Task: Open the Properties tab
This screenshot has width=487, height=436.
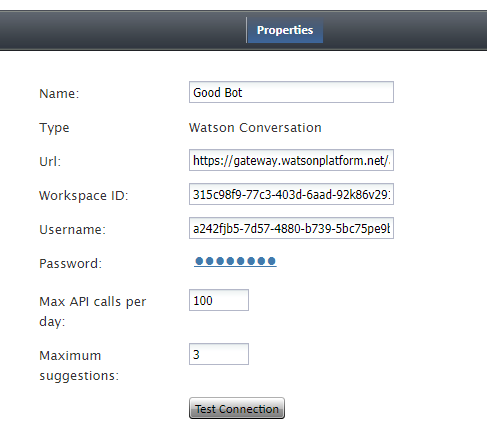Action: coord(285,30)
